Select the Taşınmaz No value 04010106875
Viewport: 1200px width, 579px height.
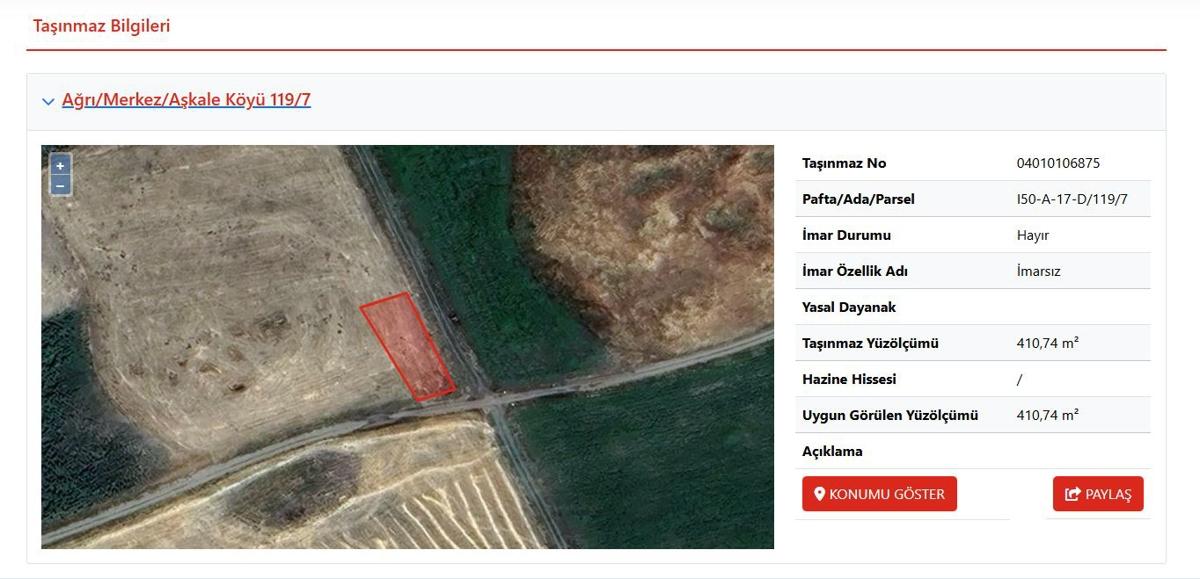[1057, 163]
